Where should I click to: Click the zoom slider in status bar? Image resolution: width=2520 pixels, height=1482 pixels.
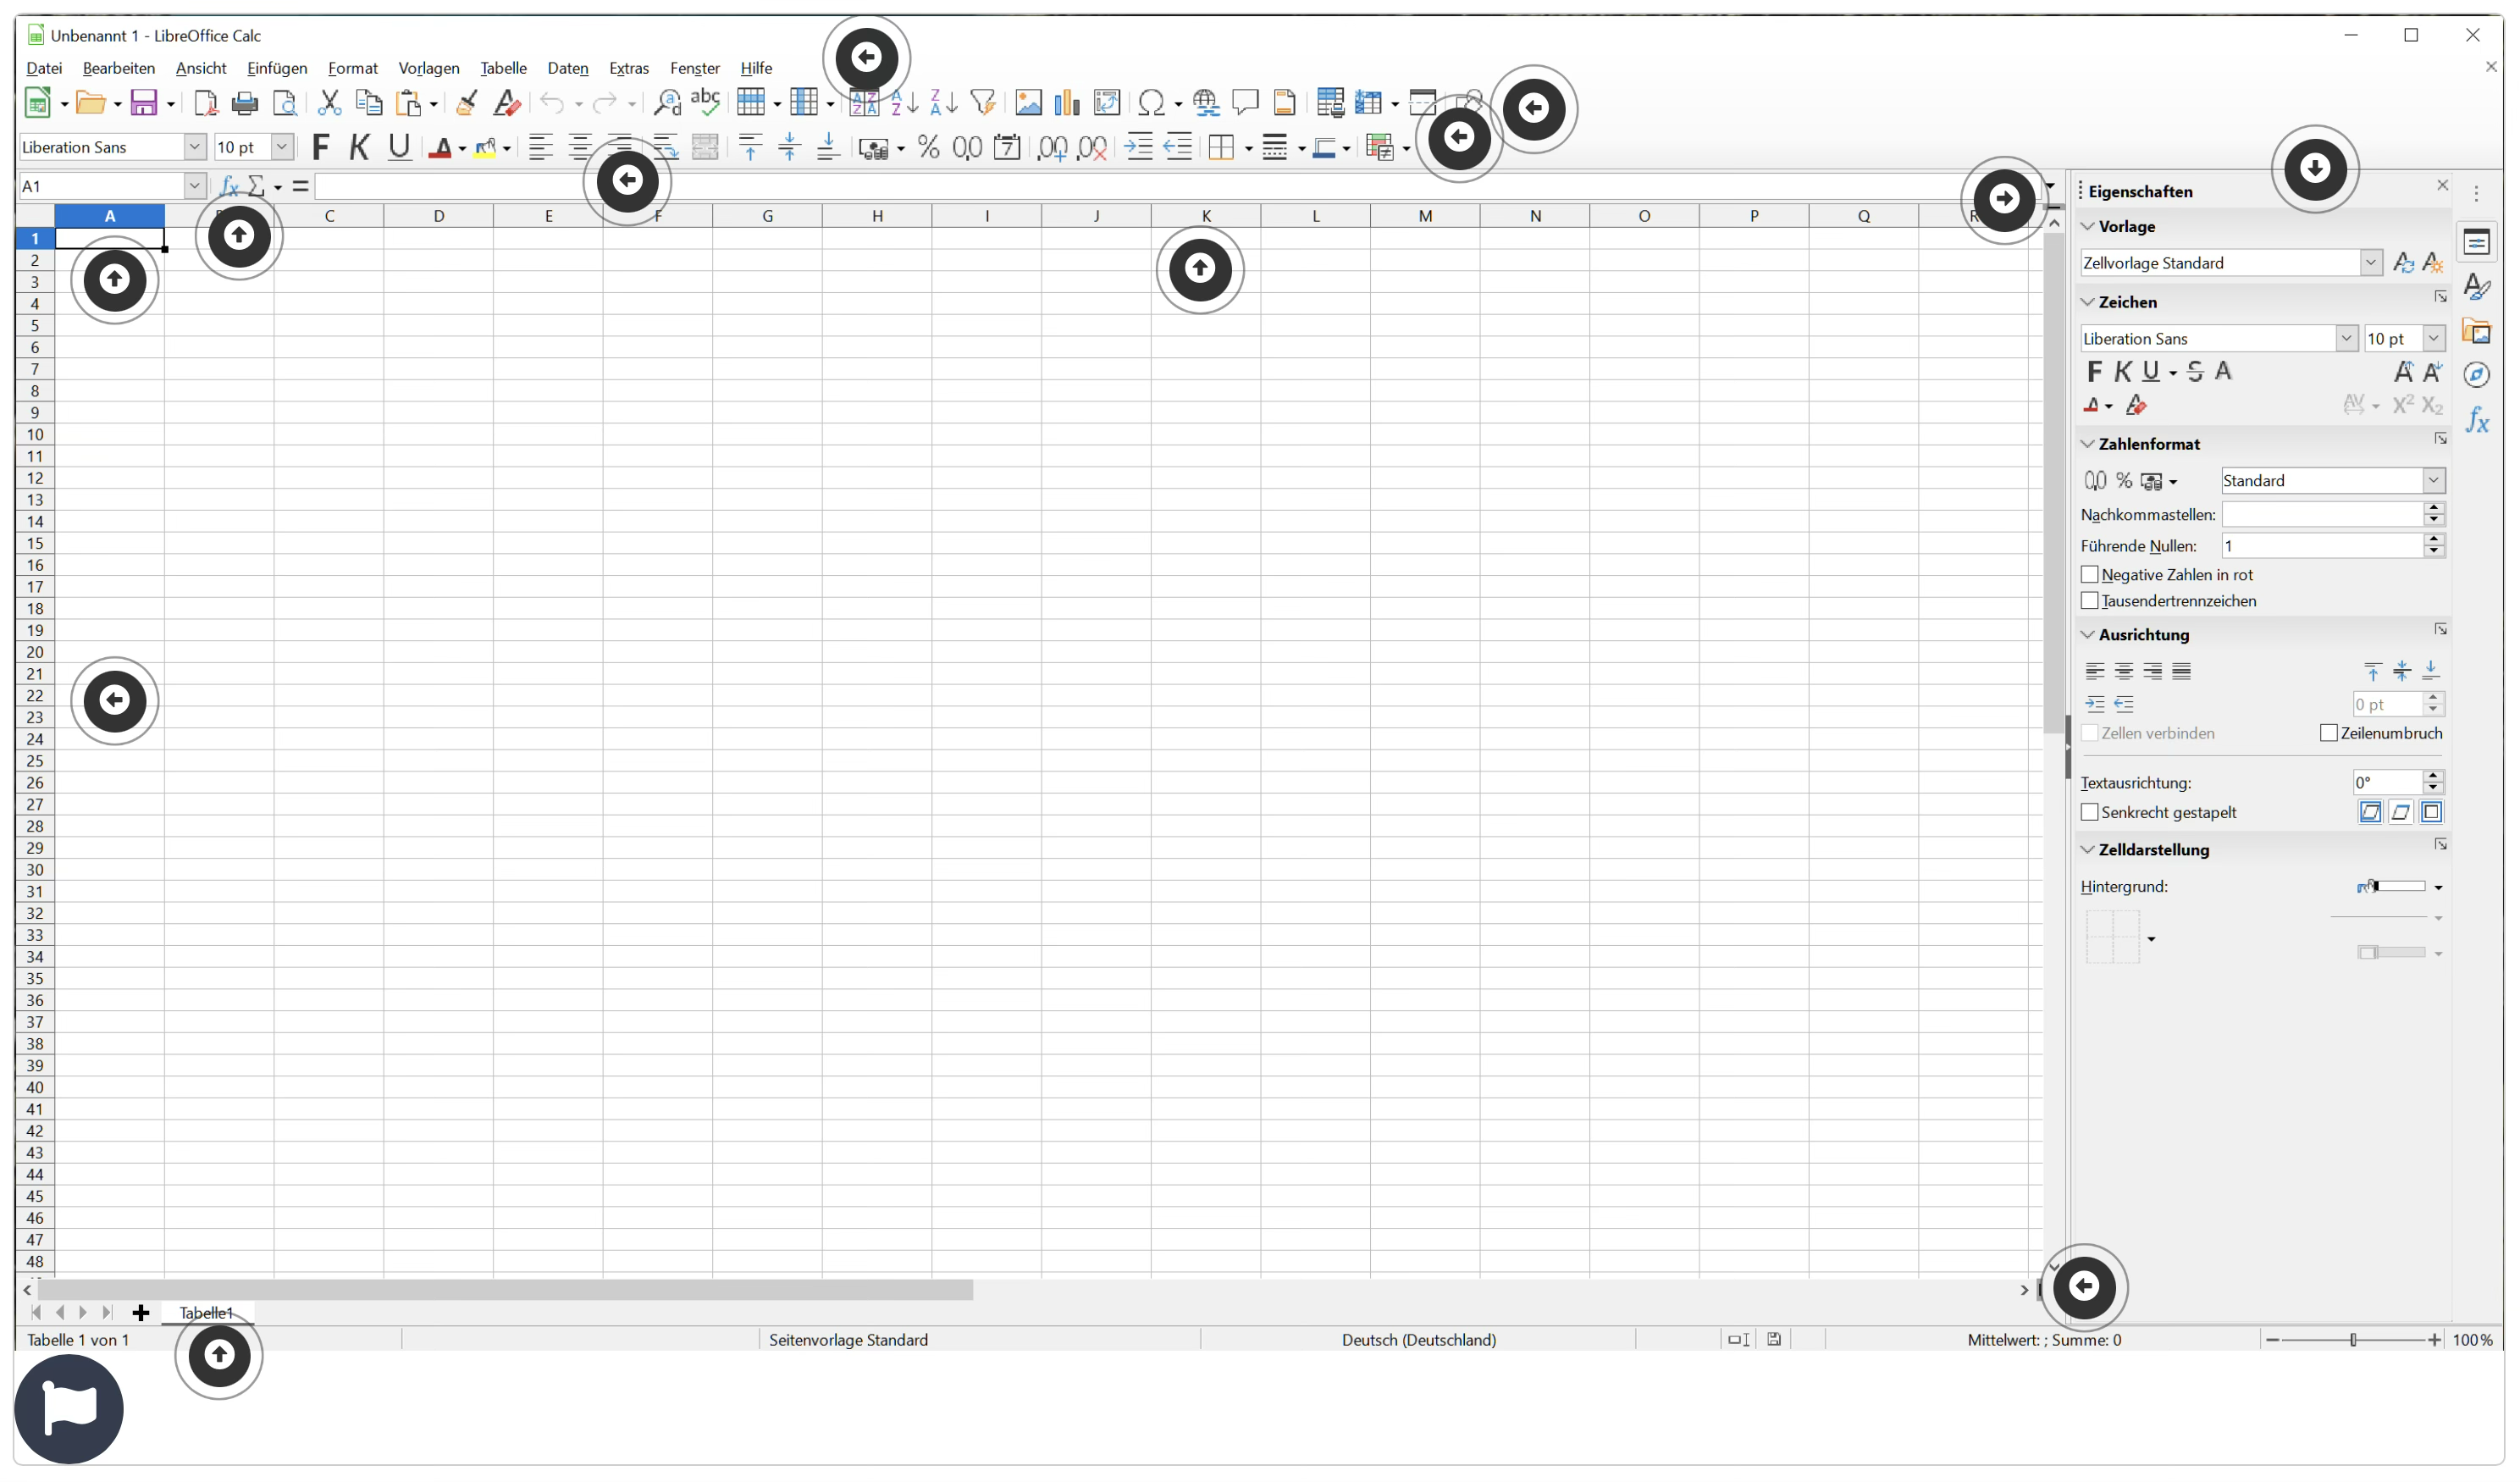tap(2352, 1340)
